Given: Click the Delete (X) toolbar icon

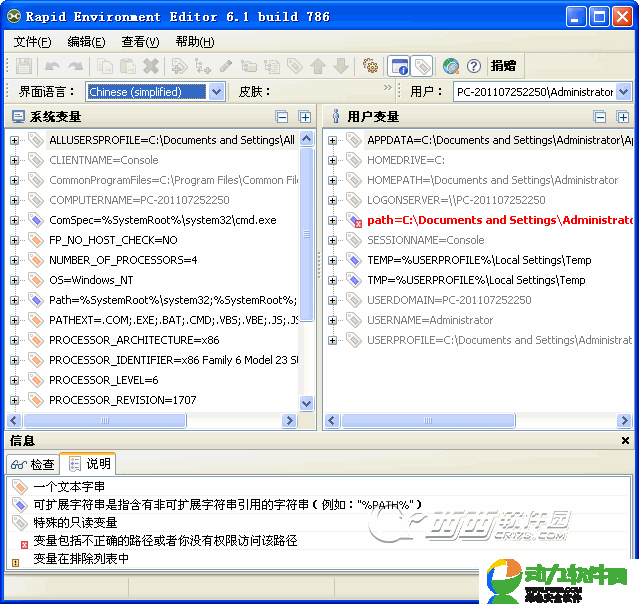Looking at the screenshot, I should pyautogui.click(x=151, y=66).
